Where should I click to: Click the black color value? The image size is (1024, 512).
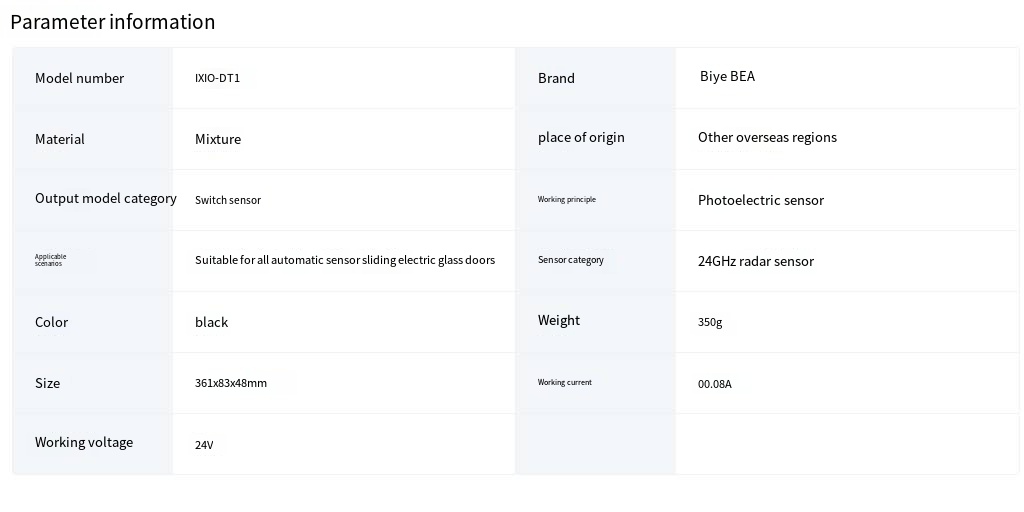[x=211, y=322]
